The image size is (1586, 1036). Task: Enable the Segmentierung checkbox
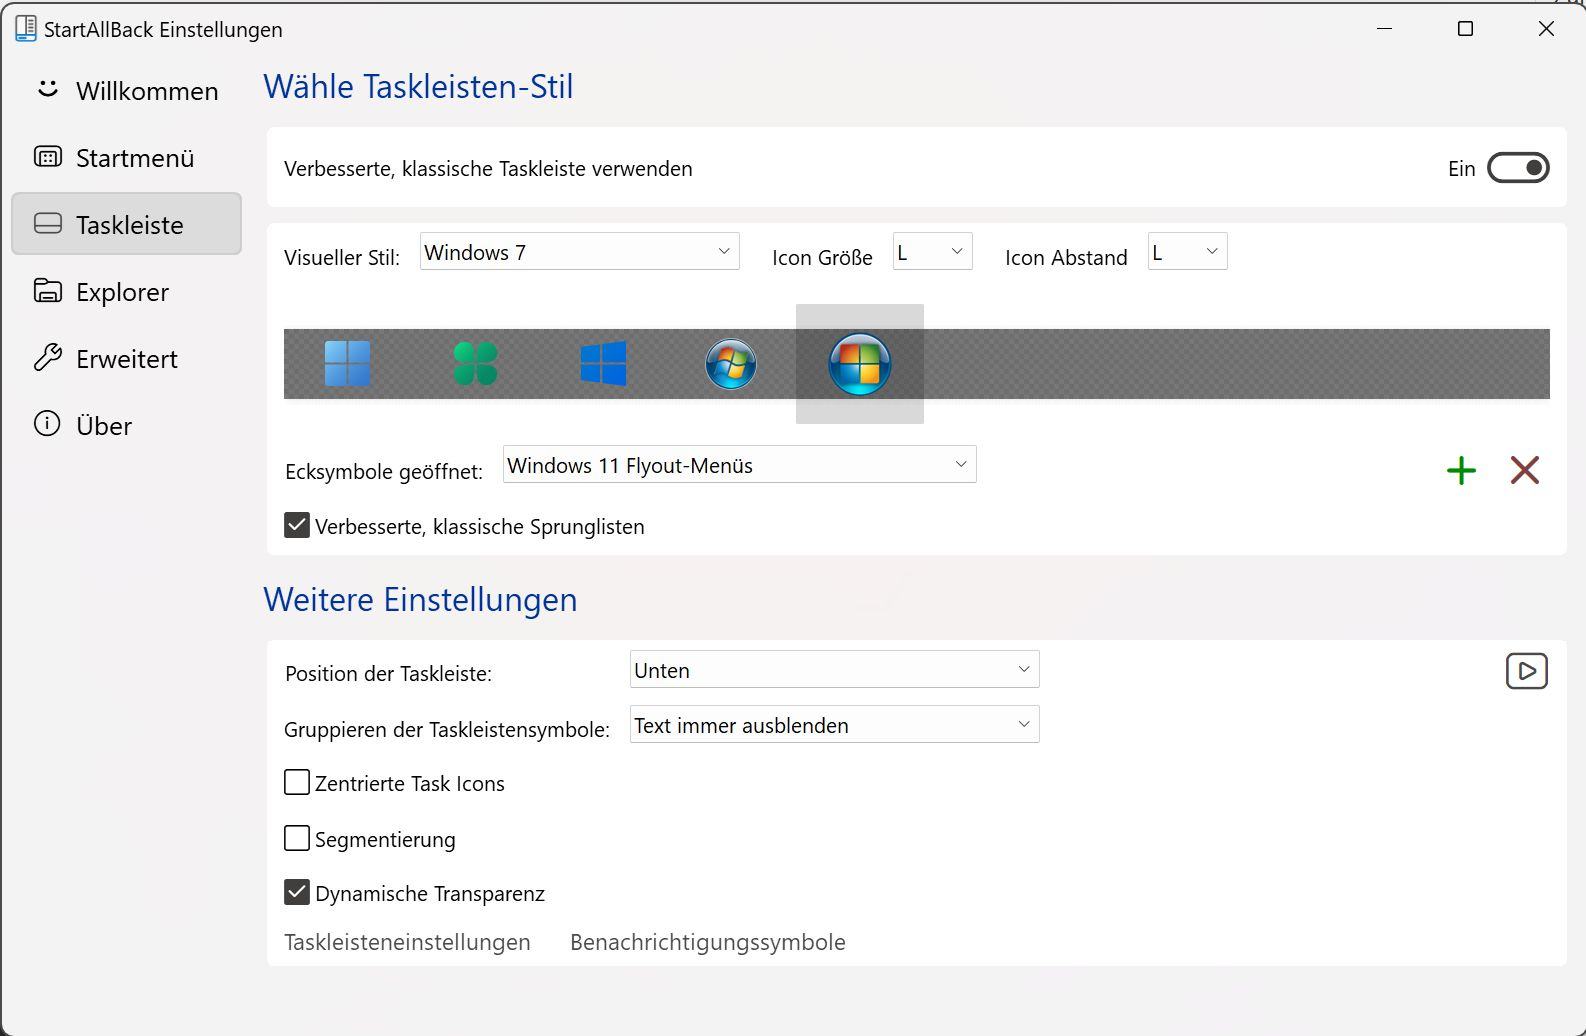coord(297,838)
